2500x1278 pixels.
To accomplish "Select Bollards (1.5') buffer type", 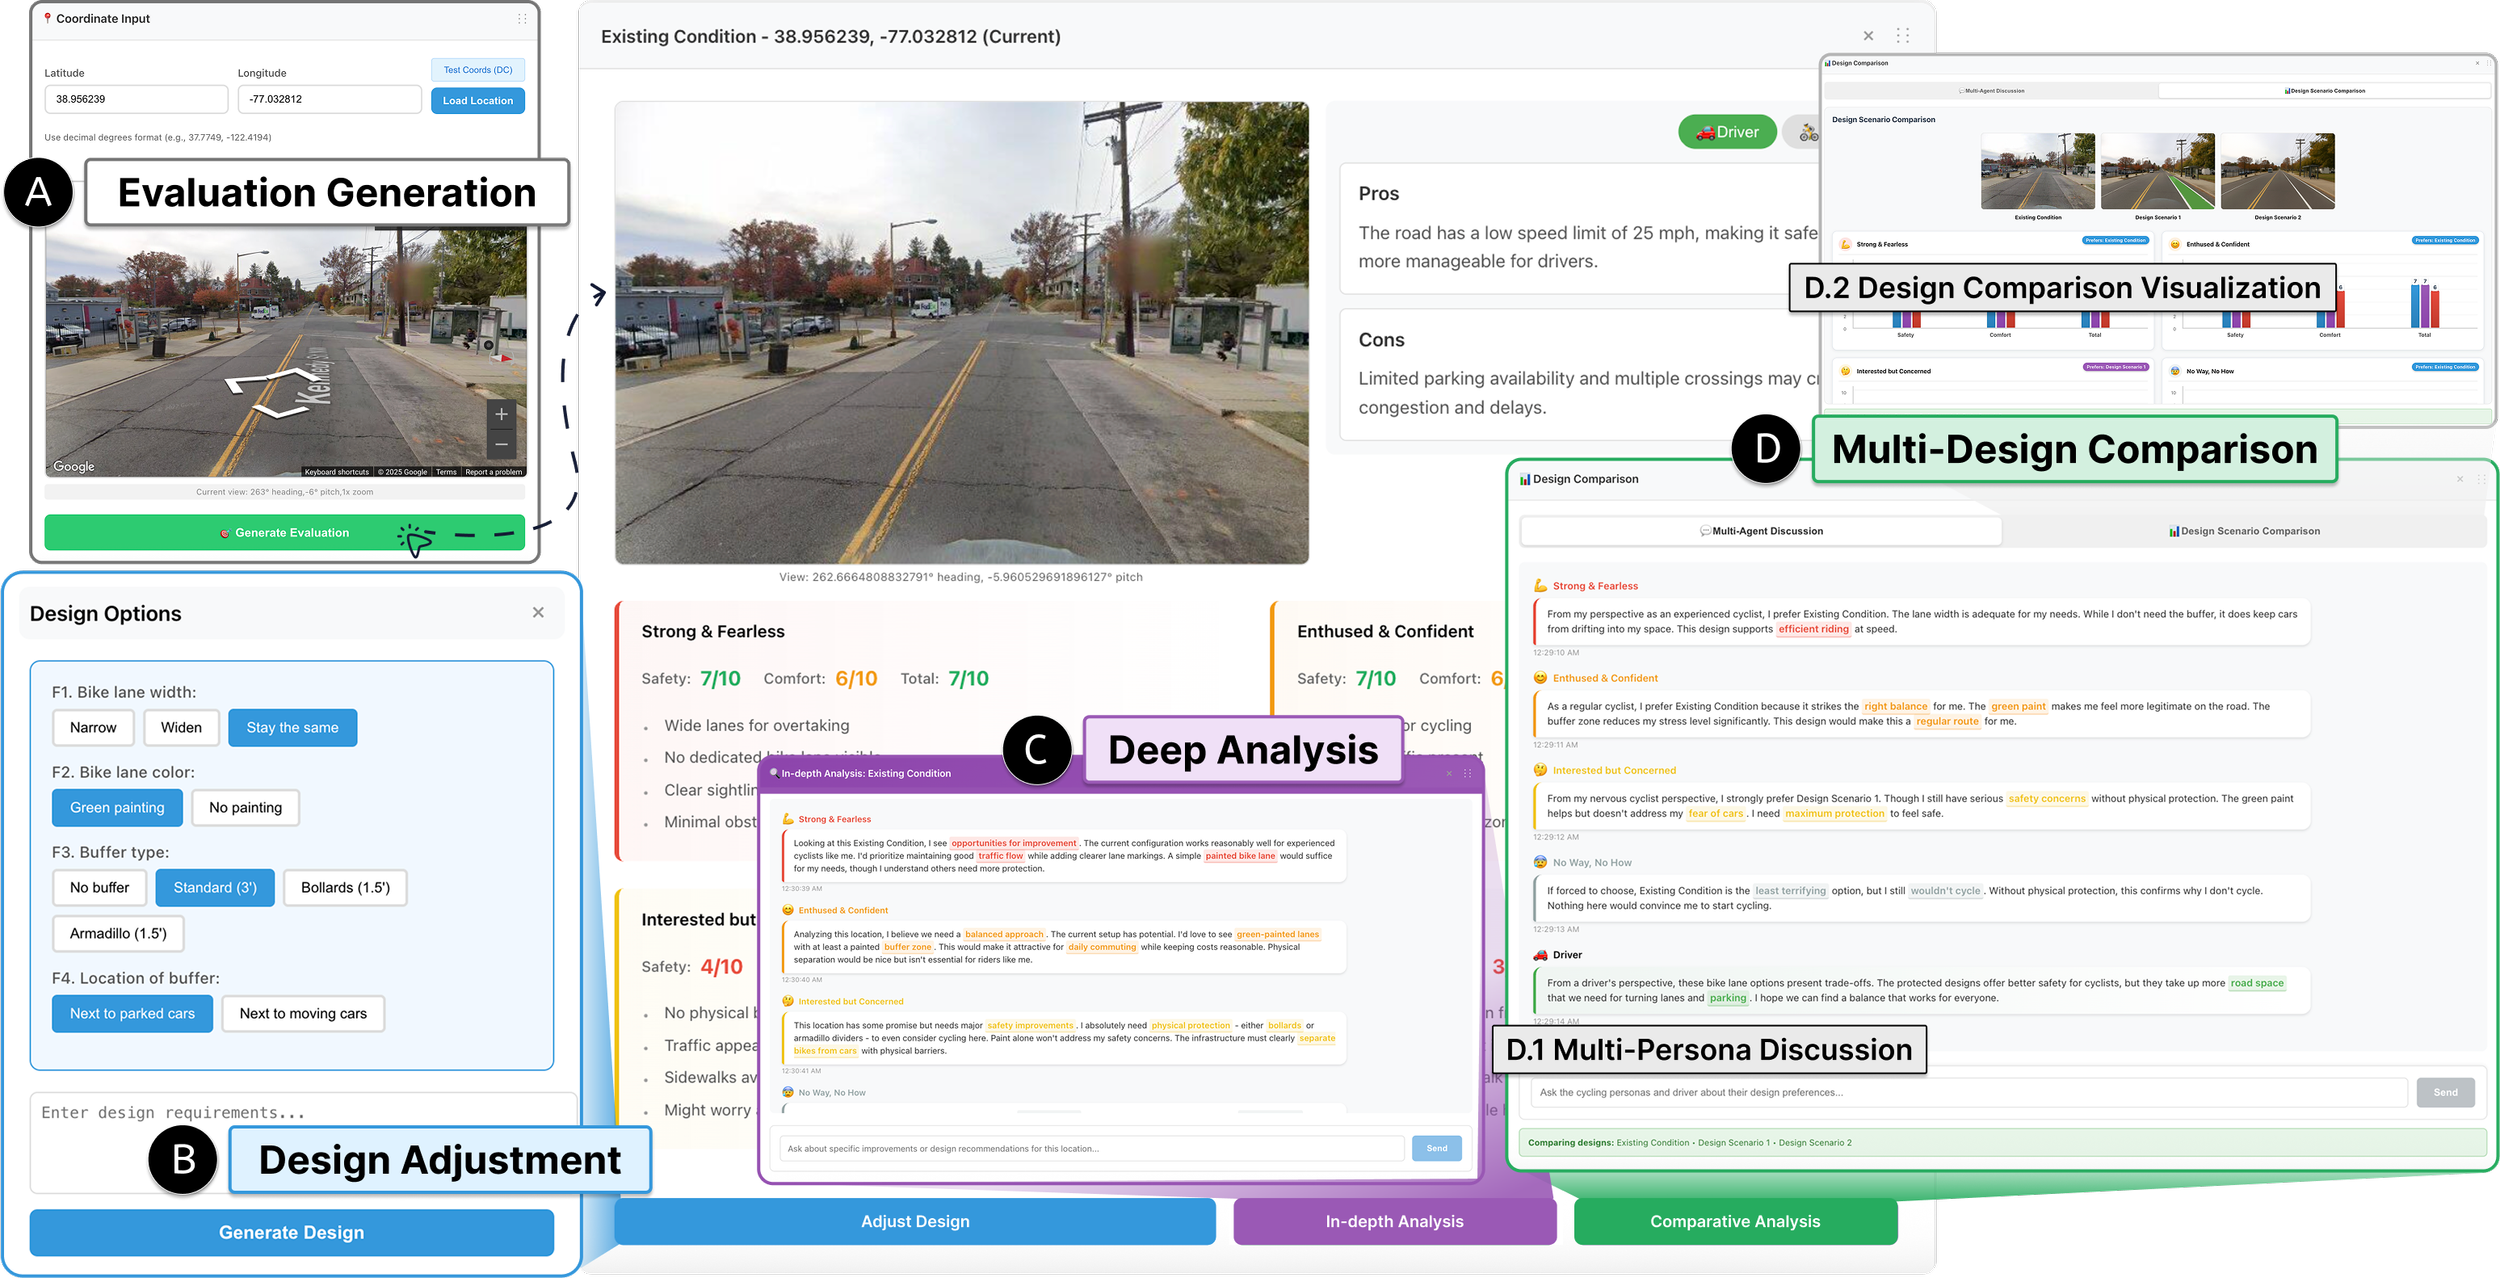I will click(345, 887).
